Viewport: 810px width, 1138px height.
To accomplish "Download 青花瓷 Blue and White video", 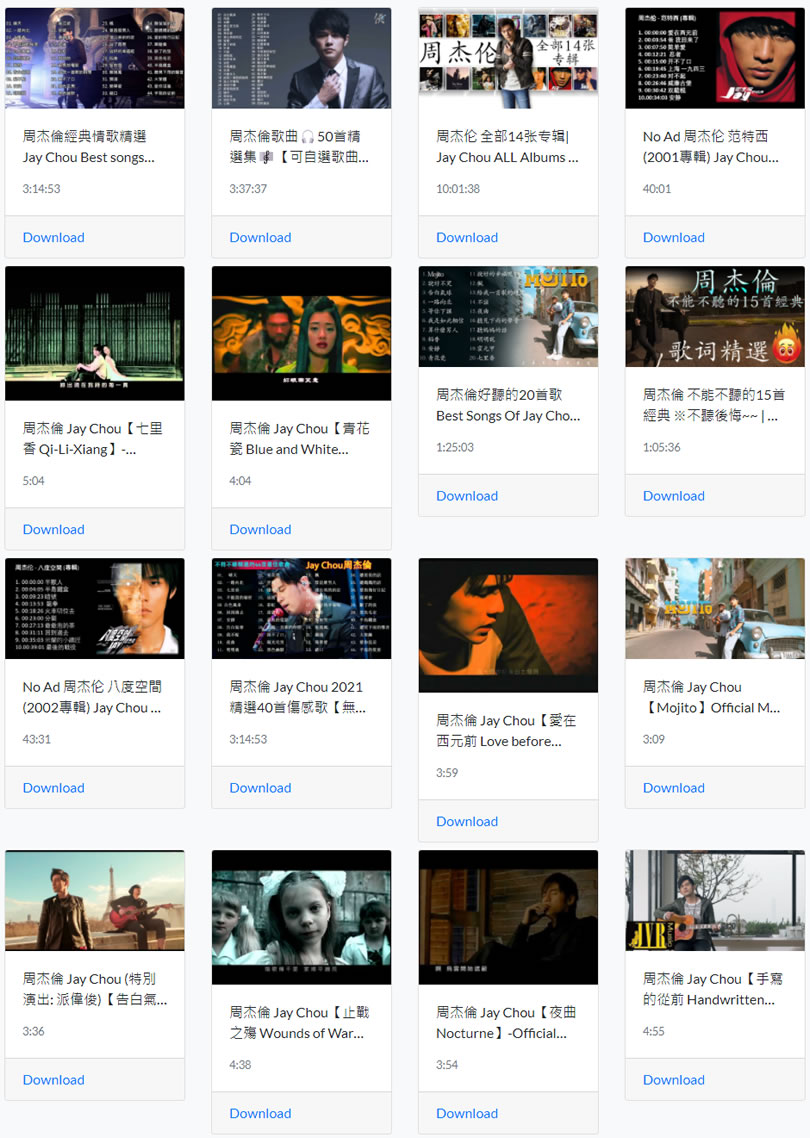I will point(260,529).
